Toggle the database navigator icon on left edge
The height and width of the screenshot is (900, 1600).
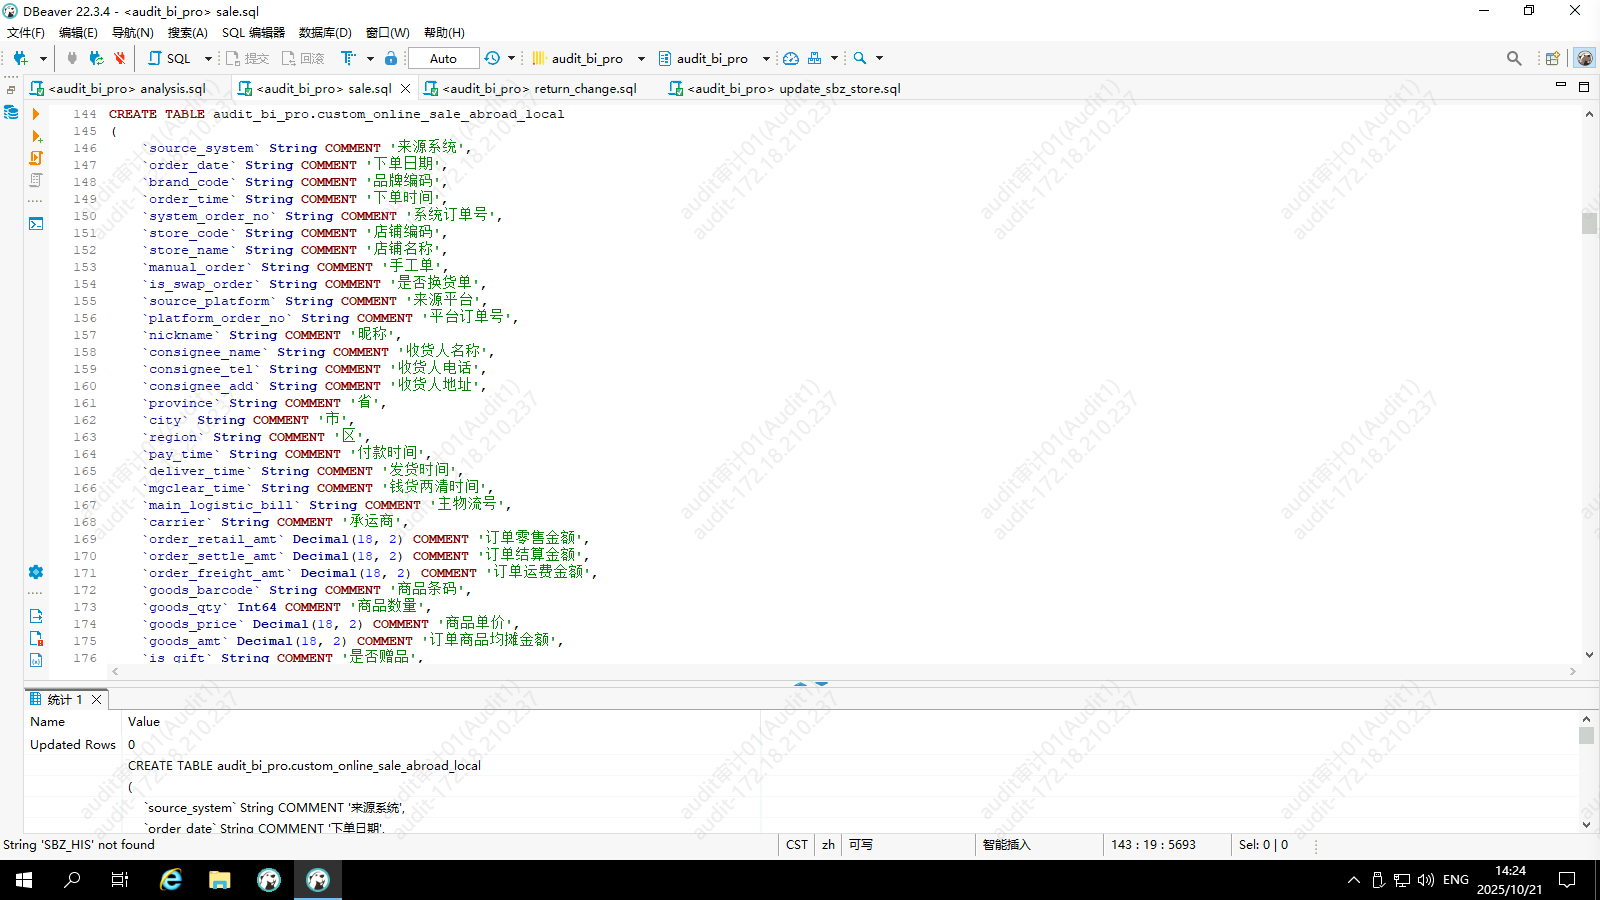pyautogui.click(x=11, y=112)
